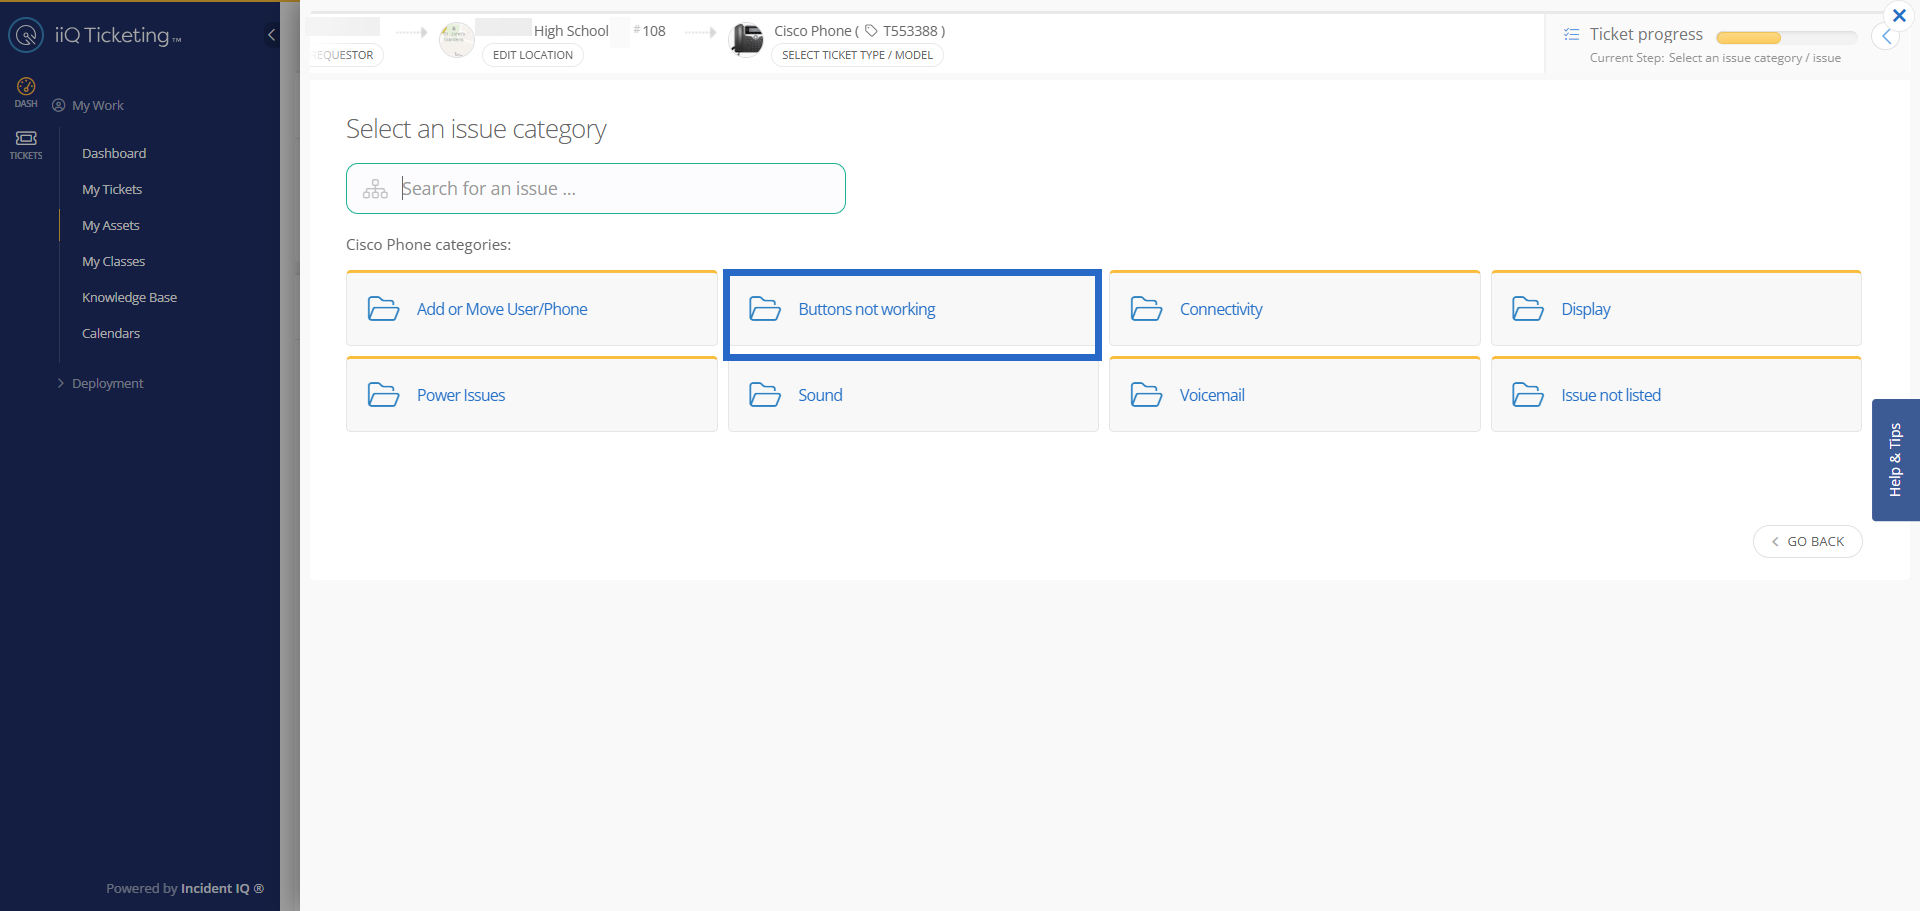Collapse the left sidebar with chevron
The width and height of the screenshot is (1920, 911).
tap(271, 35)
